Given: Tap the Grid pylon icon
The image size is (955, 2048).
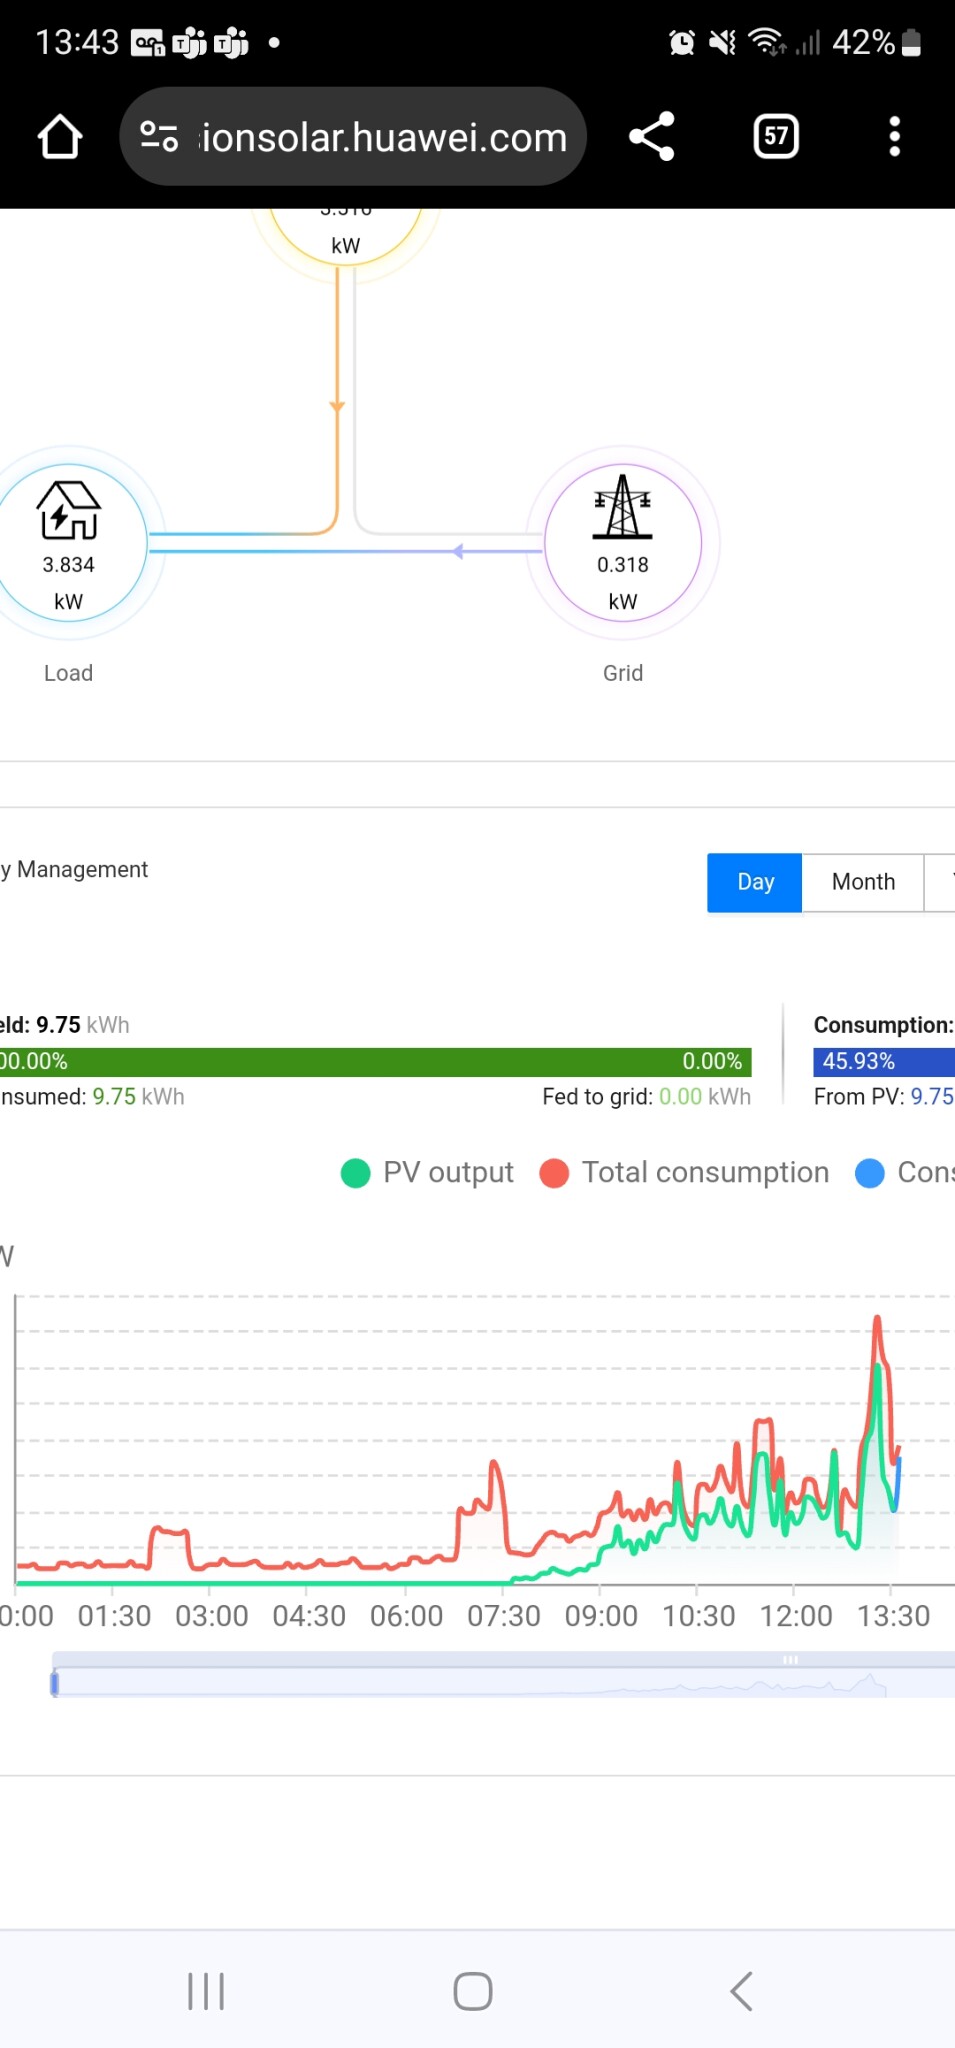Looking at the screenshot, I should pyautogui.click(x=622, y=507).
